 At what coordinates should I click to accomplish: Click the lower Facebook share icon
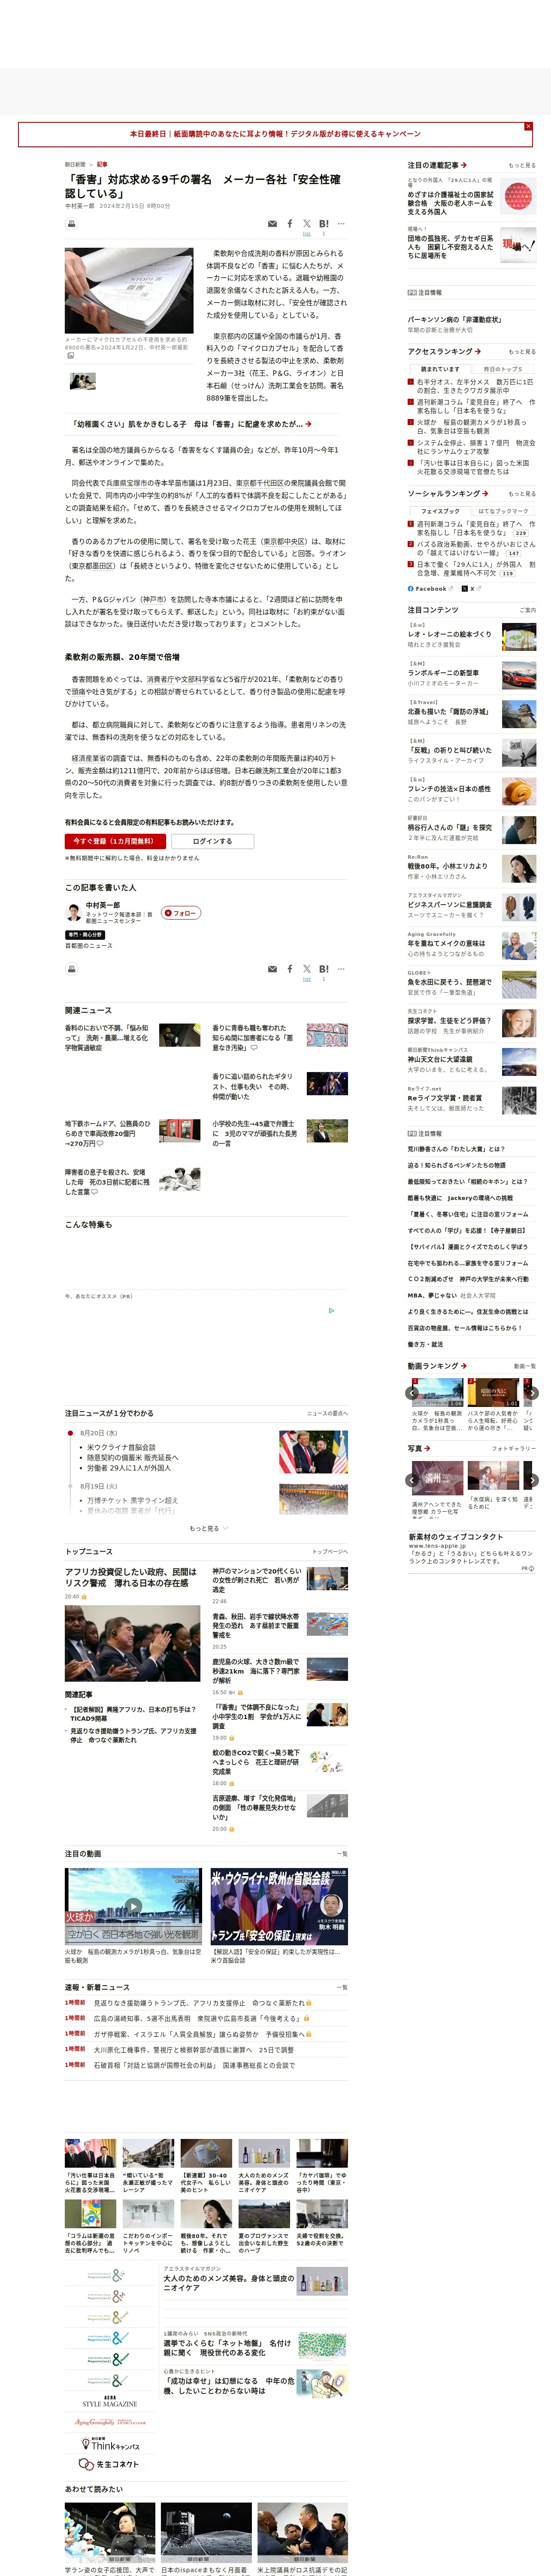290,969
